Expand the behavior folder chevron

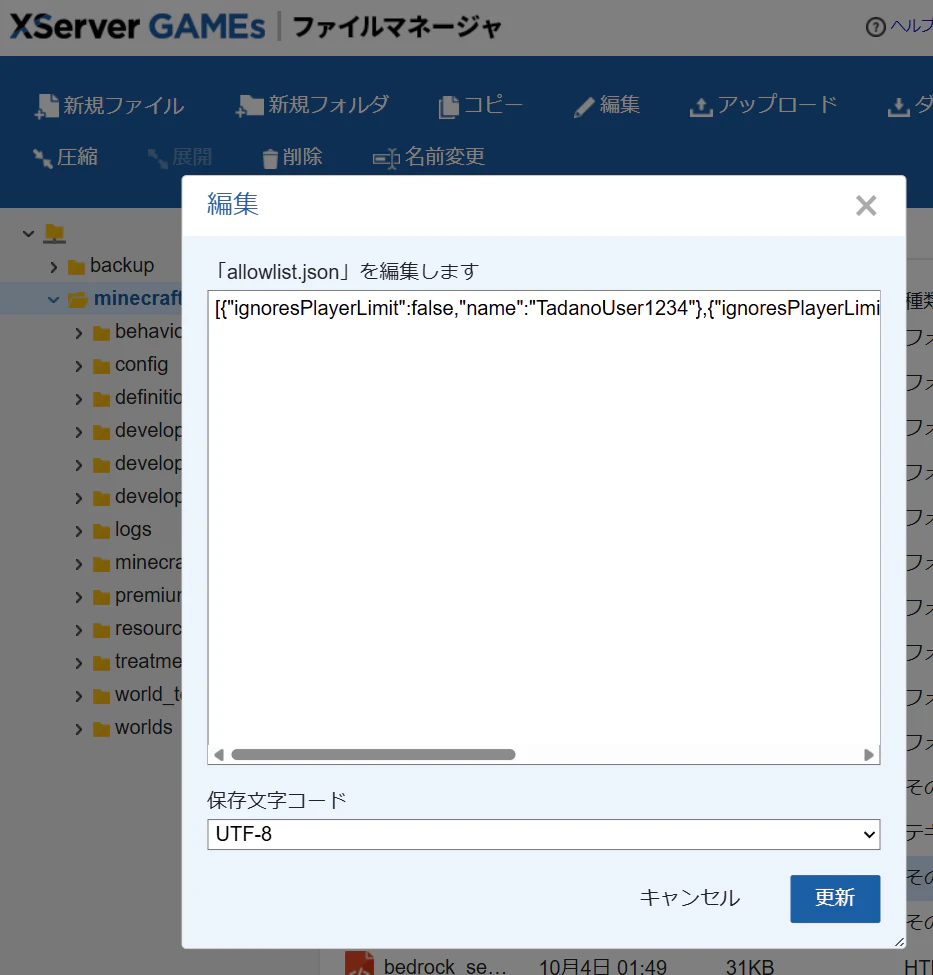point(78,333)
